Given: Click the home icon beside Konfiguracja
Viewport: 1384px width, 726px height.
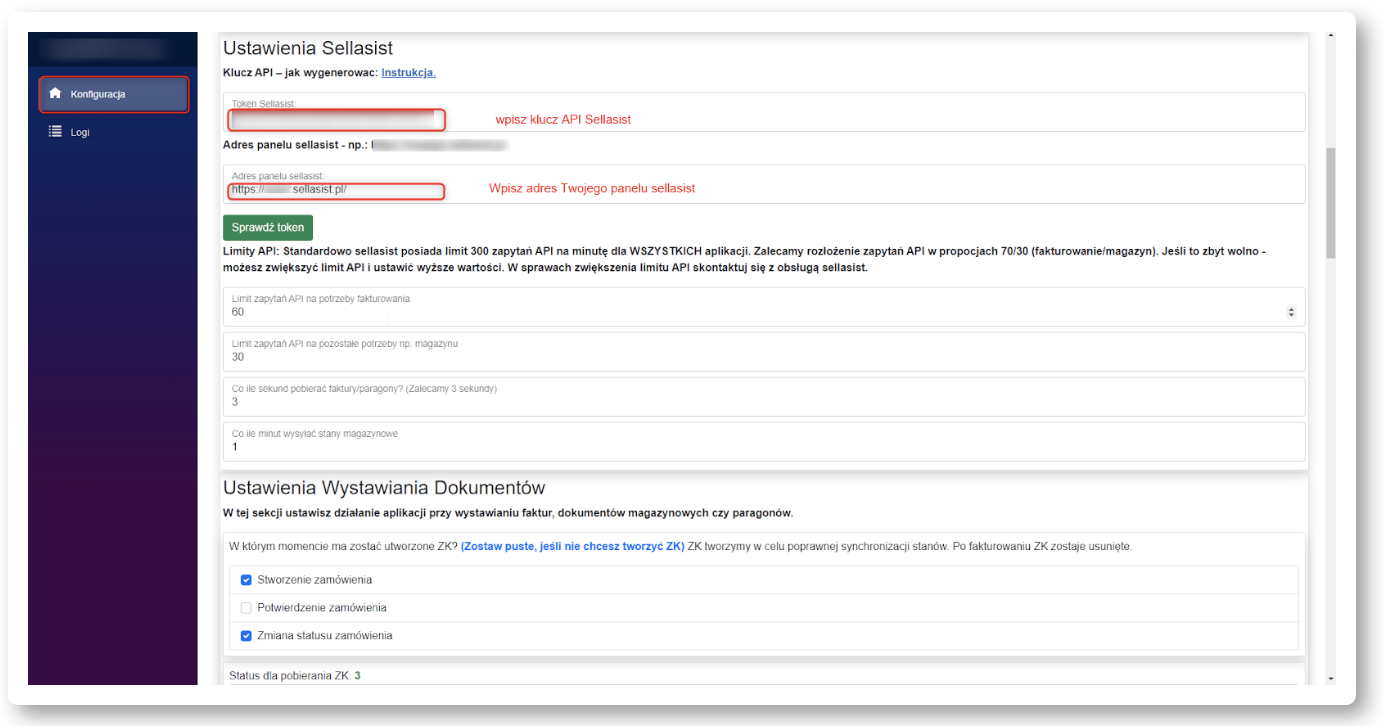Looking at the screenshot, I should point(56,94).
